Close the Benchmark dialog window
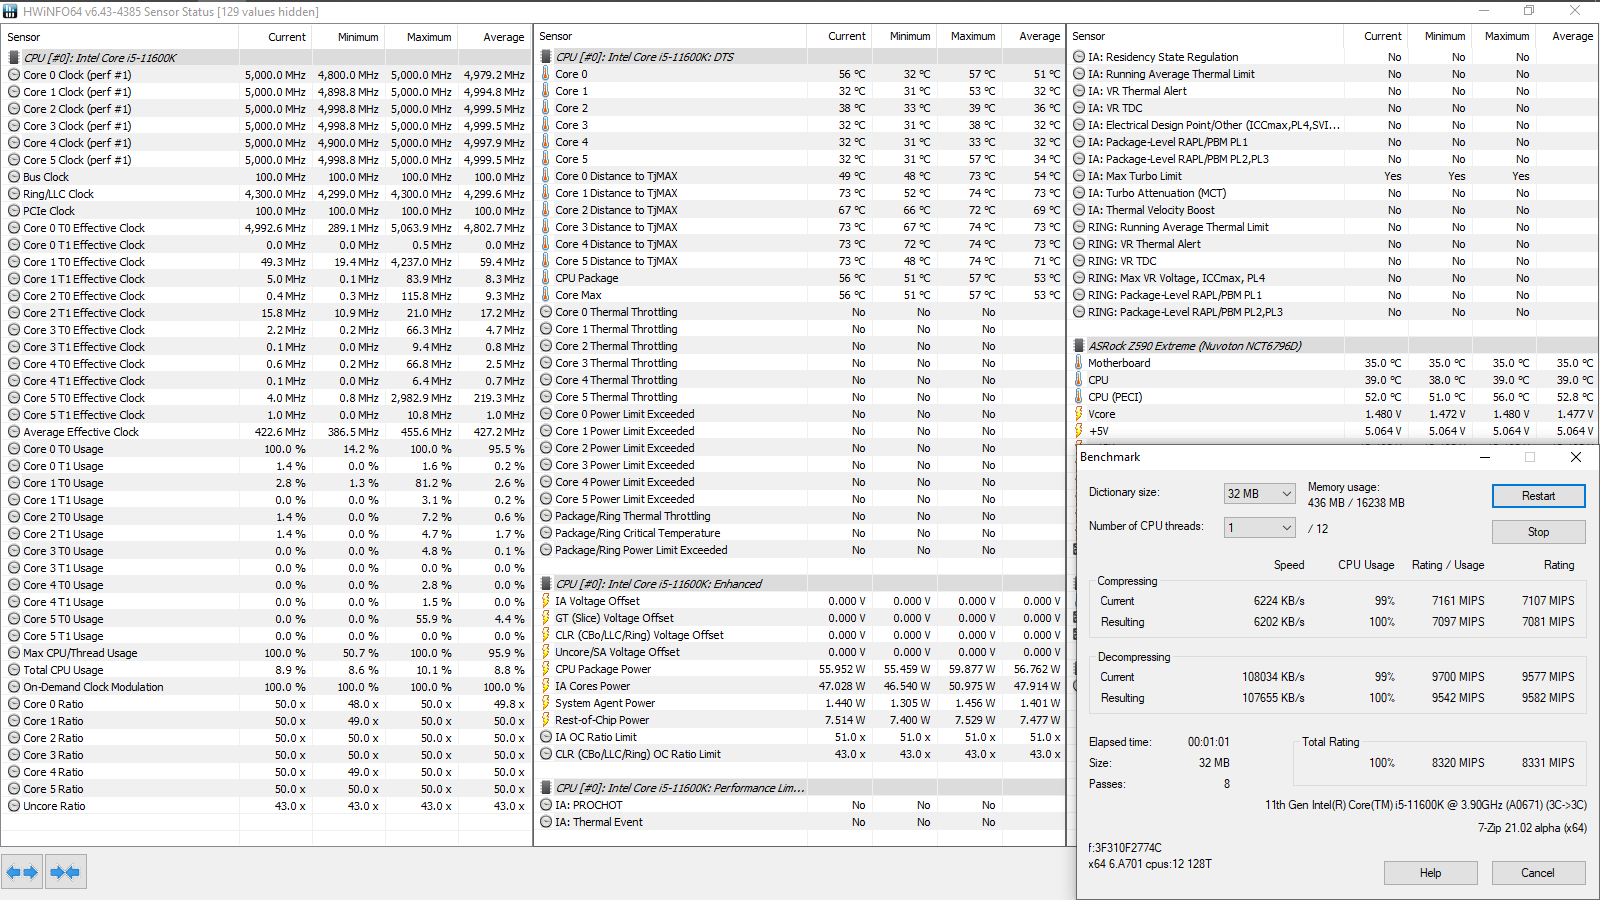The height and width of the screenshot is (900, 1600). (x=1576, y=457)
